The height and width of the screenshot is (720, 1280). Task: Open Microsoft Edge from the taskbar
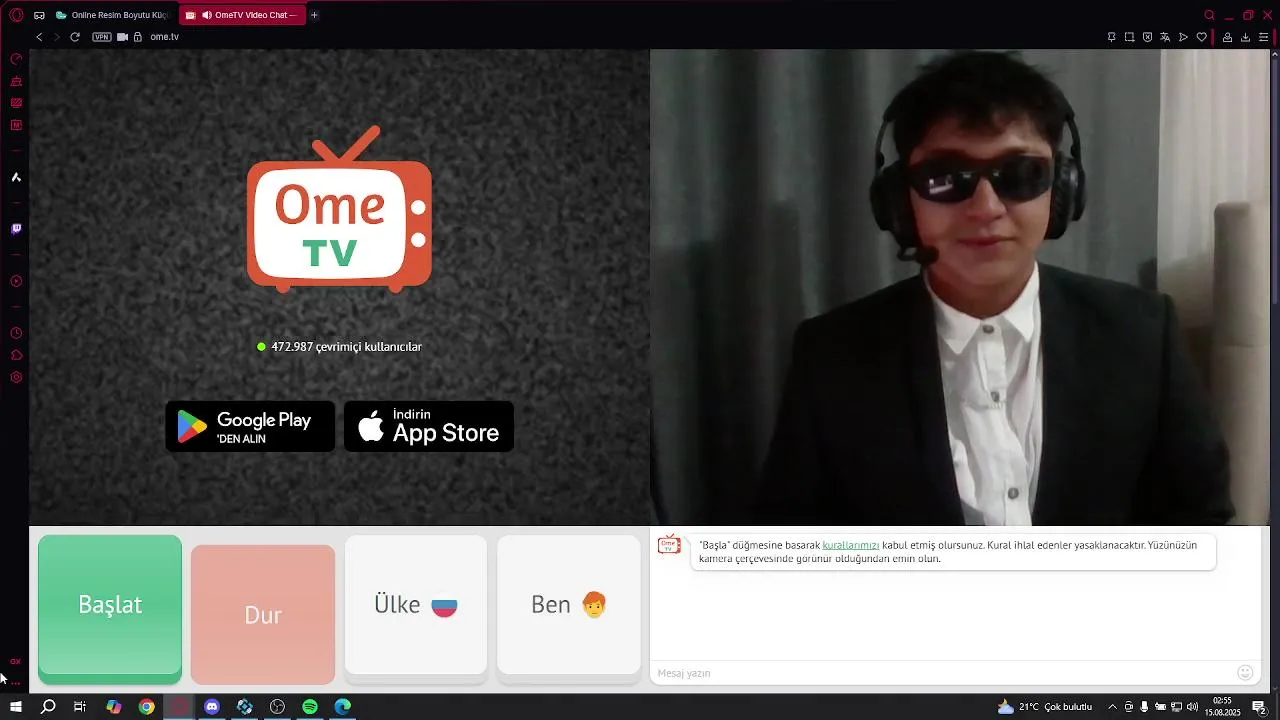[x=343, y=707]
